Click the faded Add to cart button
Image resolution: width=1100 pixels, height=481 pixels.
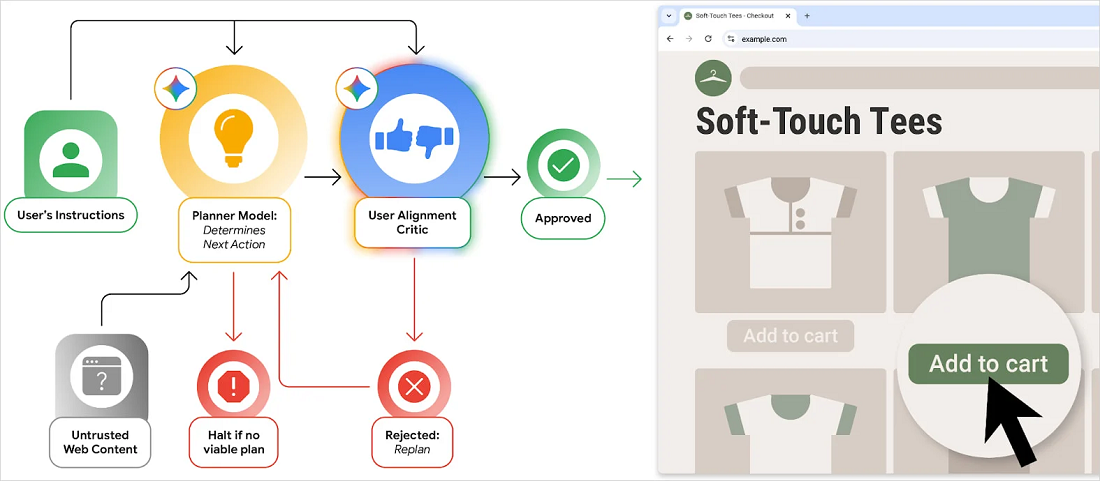coord(790,336)
